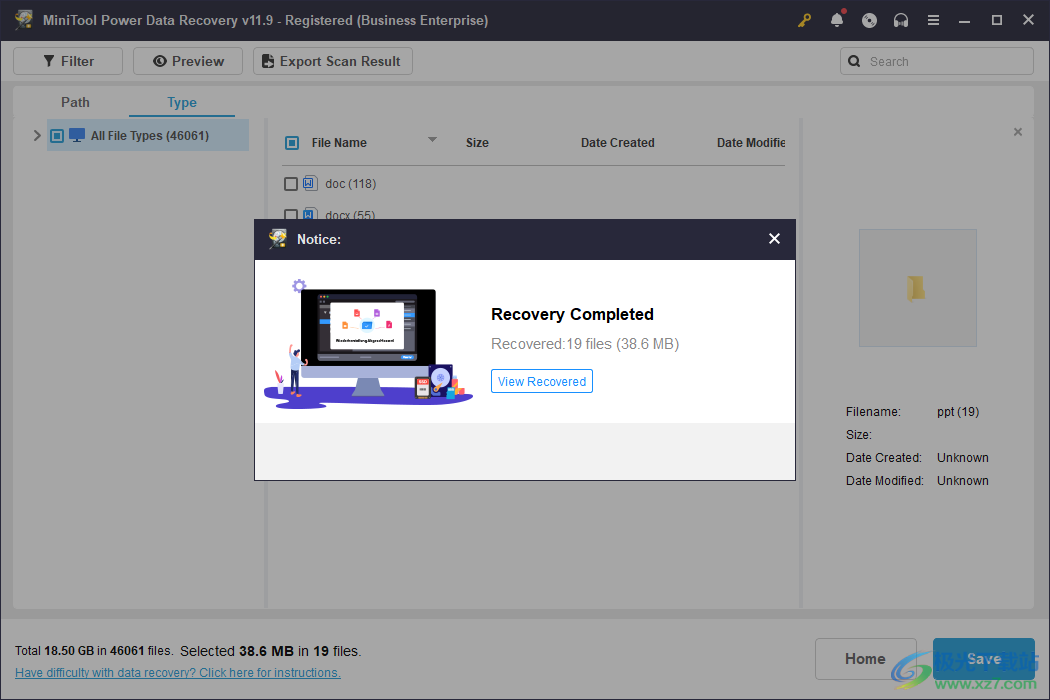Viewport: 1050px width, 700px height.
Task: Click the license key icon in the title bar
Action: (x=805, y=19)
